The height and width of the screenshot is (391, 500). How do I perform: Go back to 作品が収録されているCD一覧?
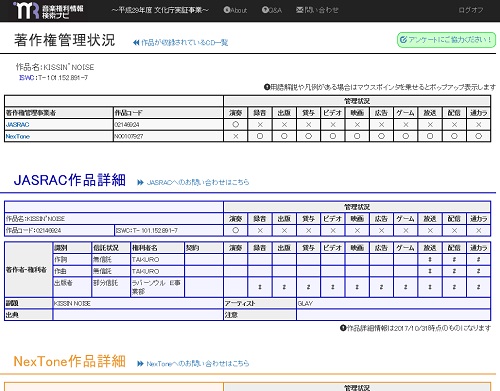(184, 42)
